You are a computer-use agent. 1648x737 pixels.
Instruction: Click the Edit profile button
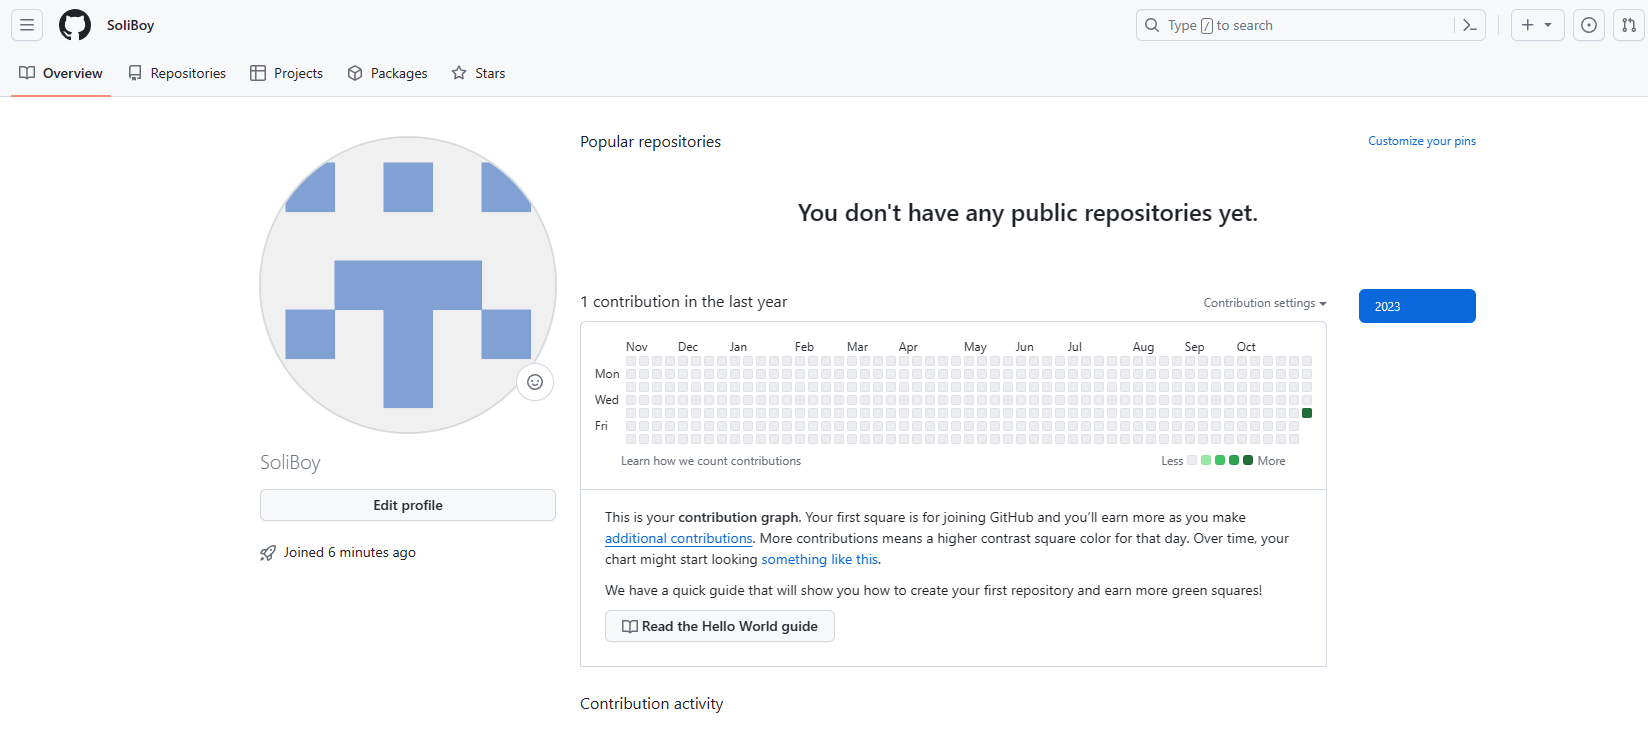[x=408, y=505]
